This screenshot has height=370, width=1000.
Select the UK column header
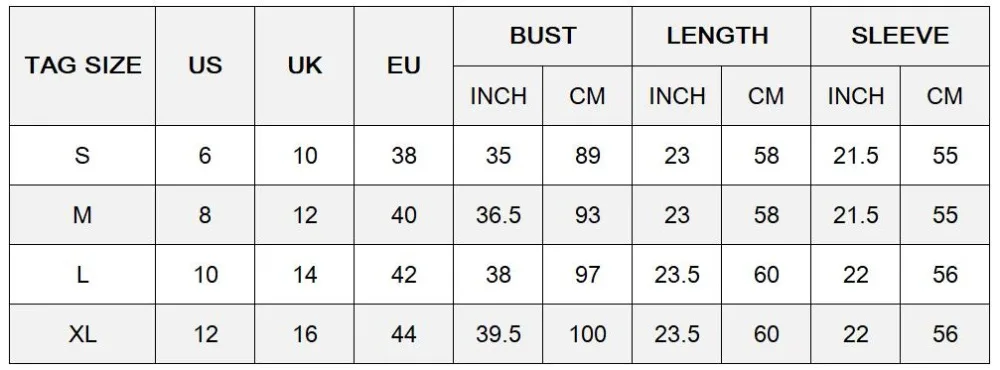[304, 66]
